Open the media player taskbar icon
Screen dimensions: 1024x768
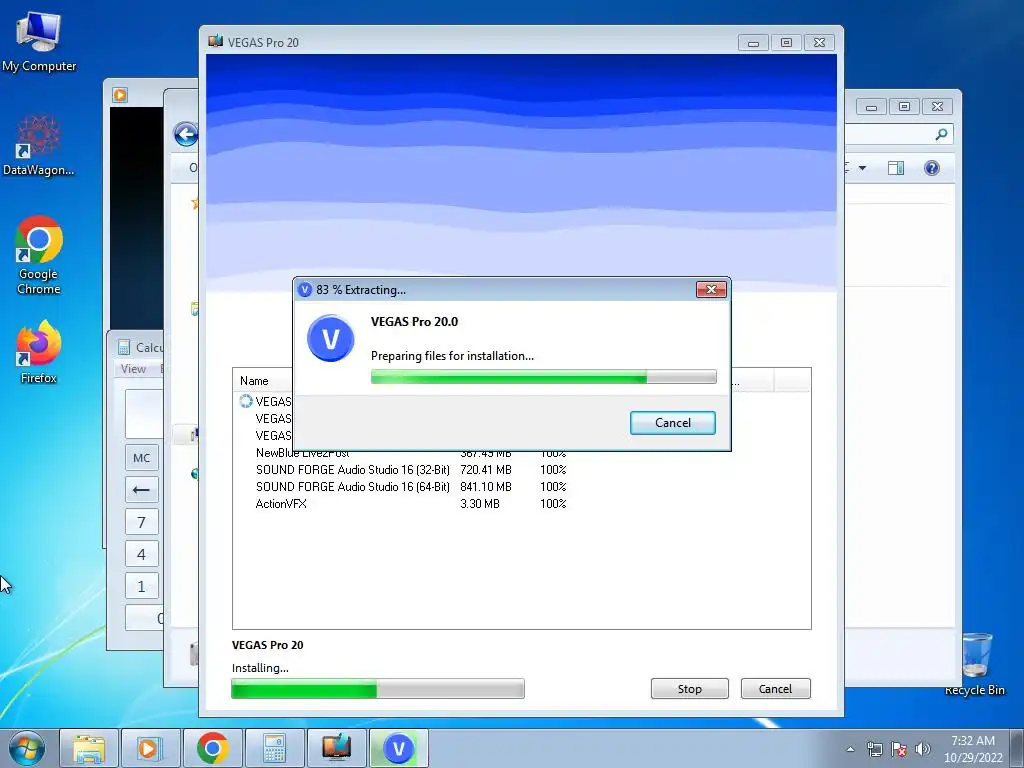(149, 748)
